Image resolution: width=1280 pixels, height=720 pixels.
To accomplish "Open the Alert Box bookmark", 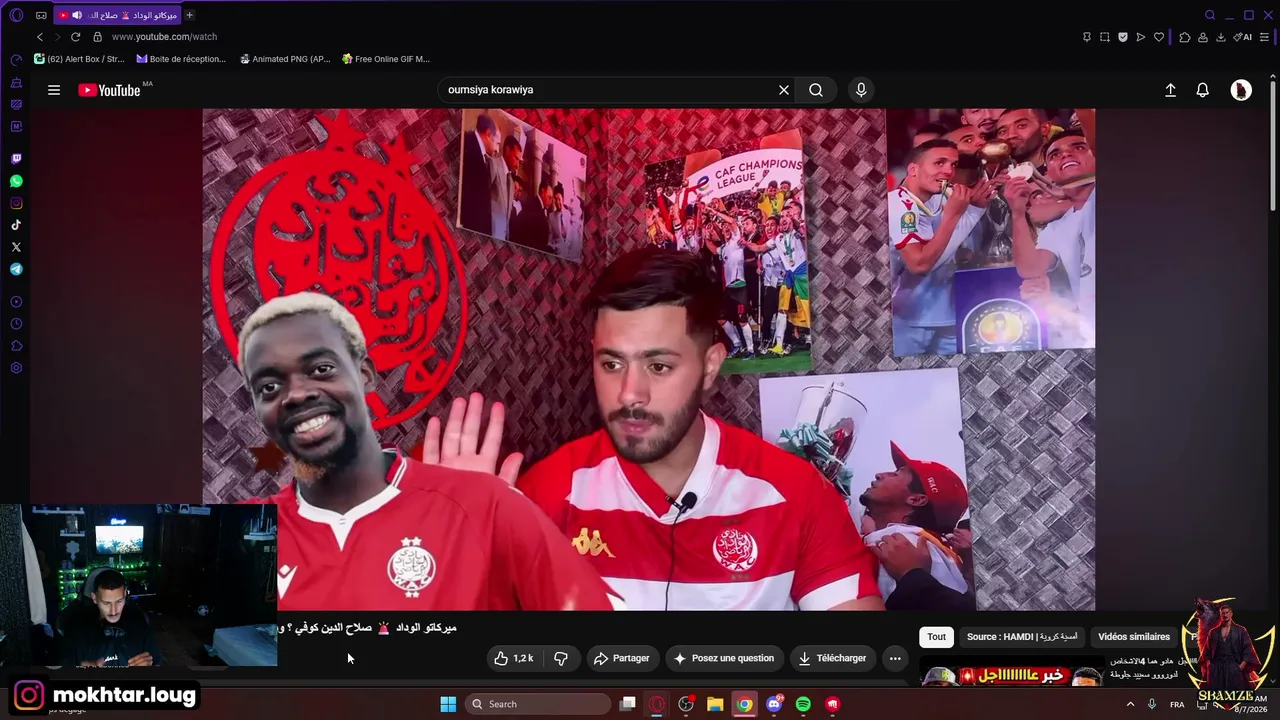I will [x=79, y=59].
